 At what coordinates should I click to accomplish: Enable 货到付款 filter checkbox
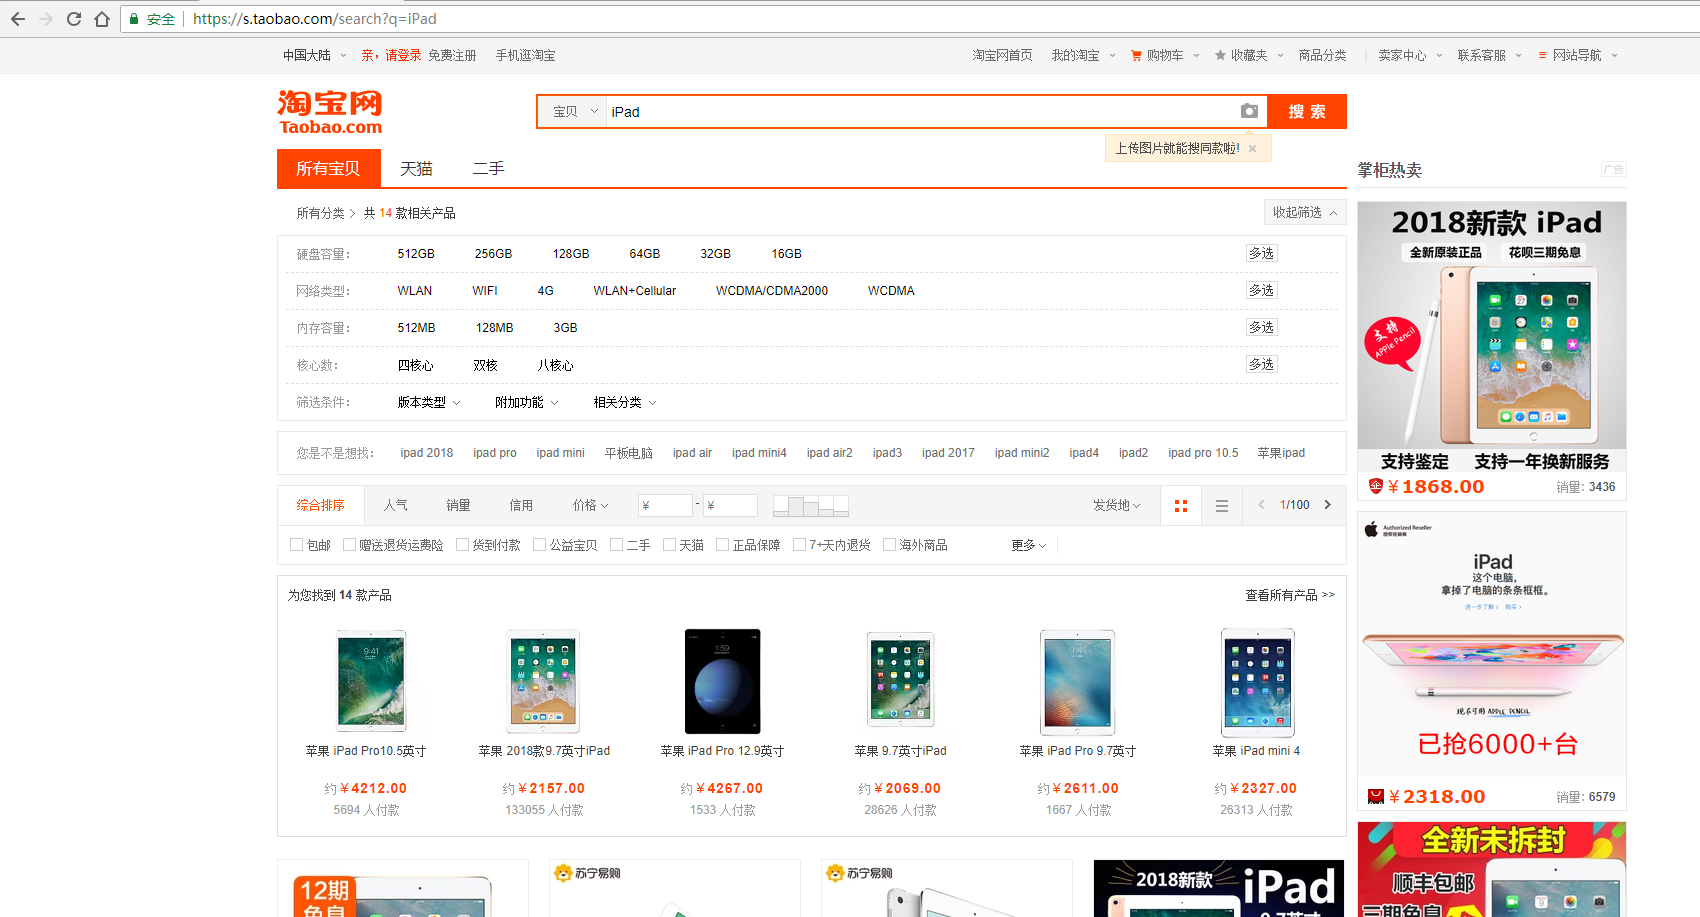tap(462, 545)
